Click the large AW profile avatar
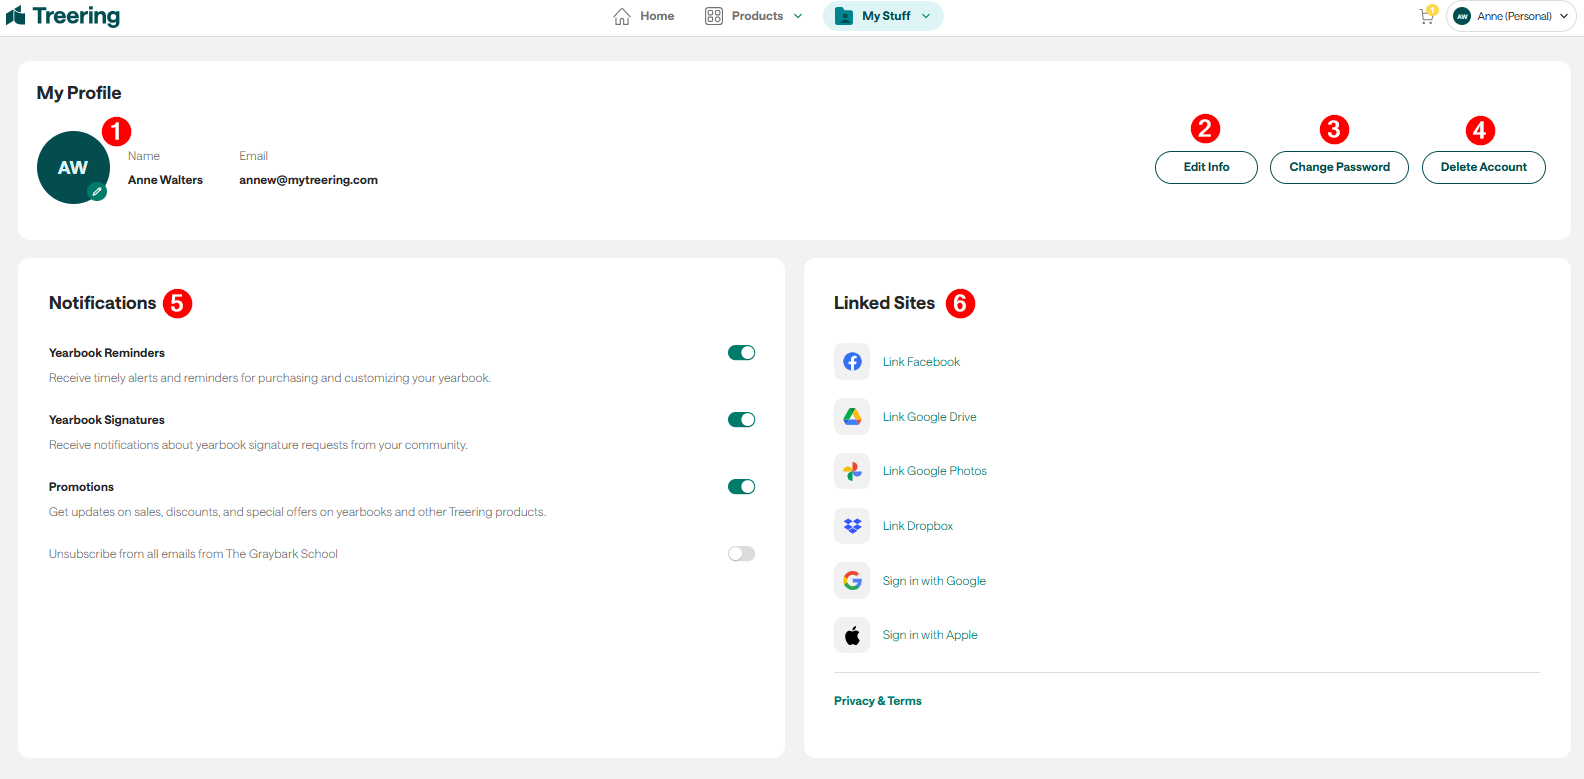 73,167
